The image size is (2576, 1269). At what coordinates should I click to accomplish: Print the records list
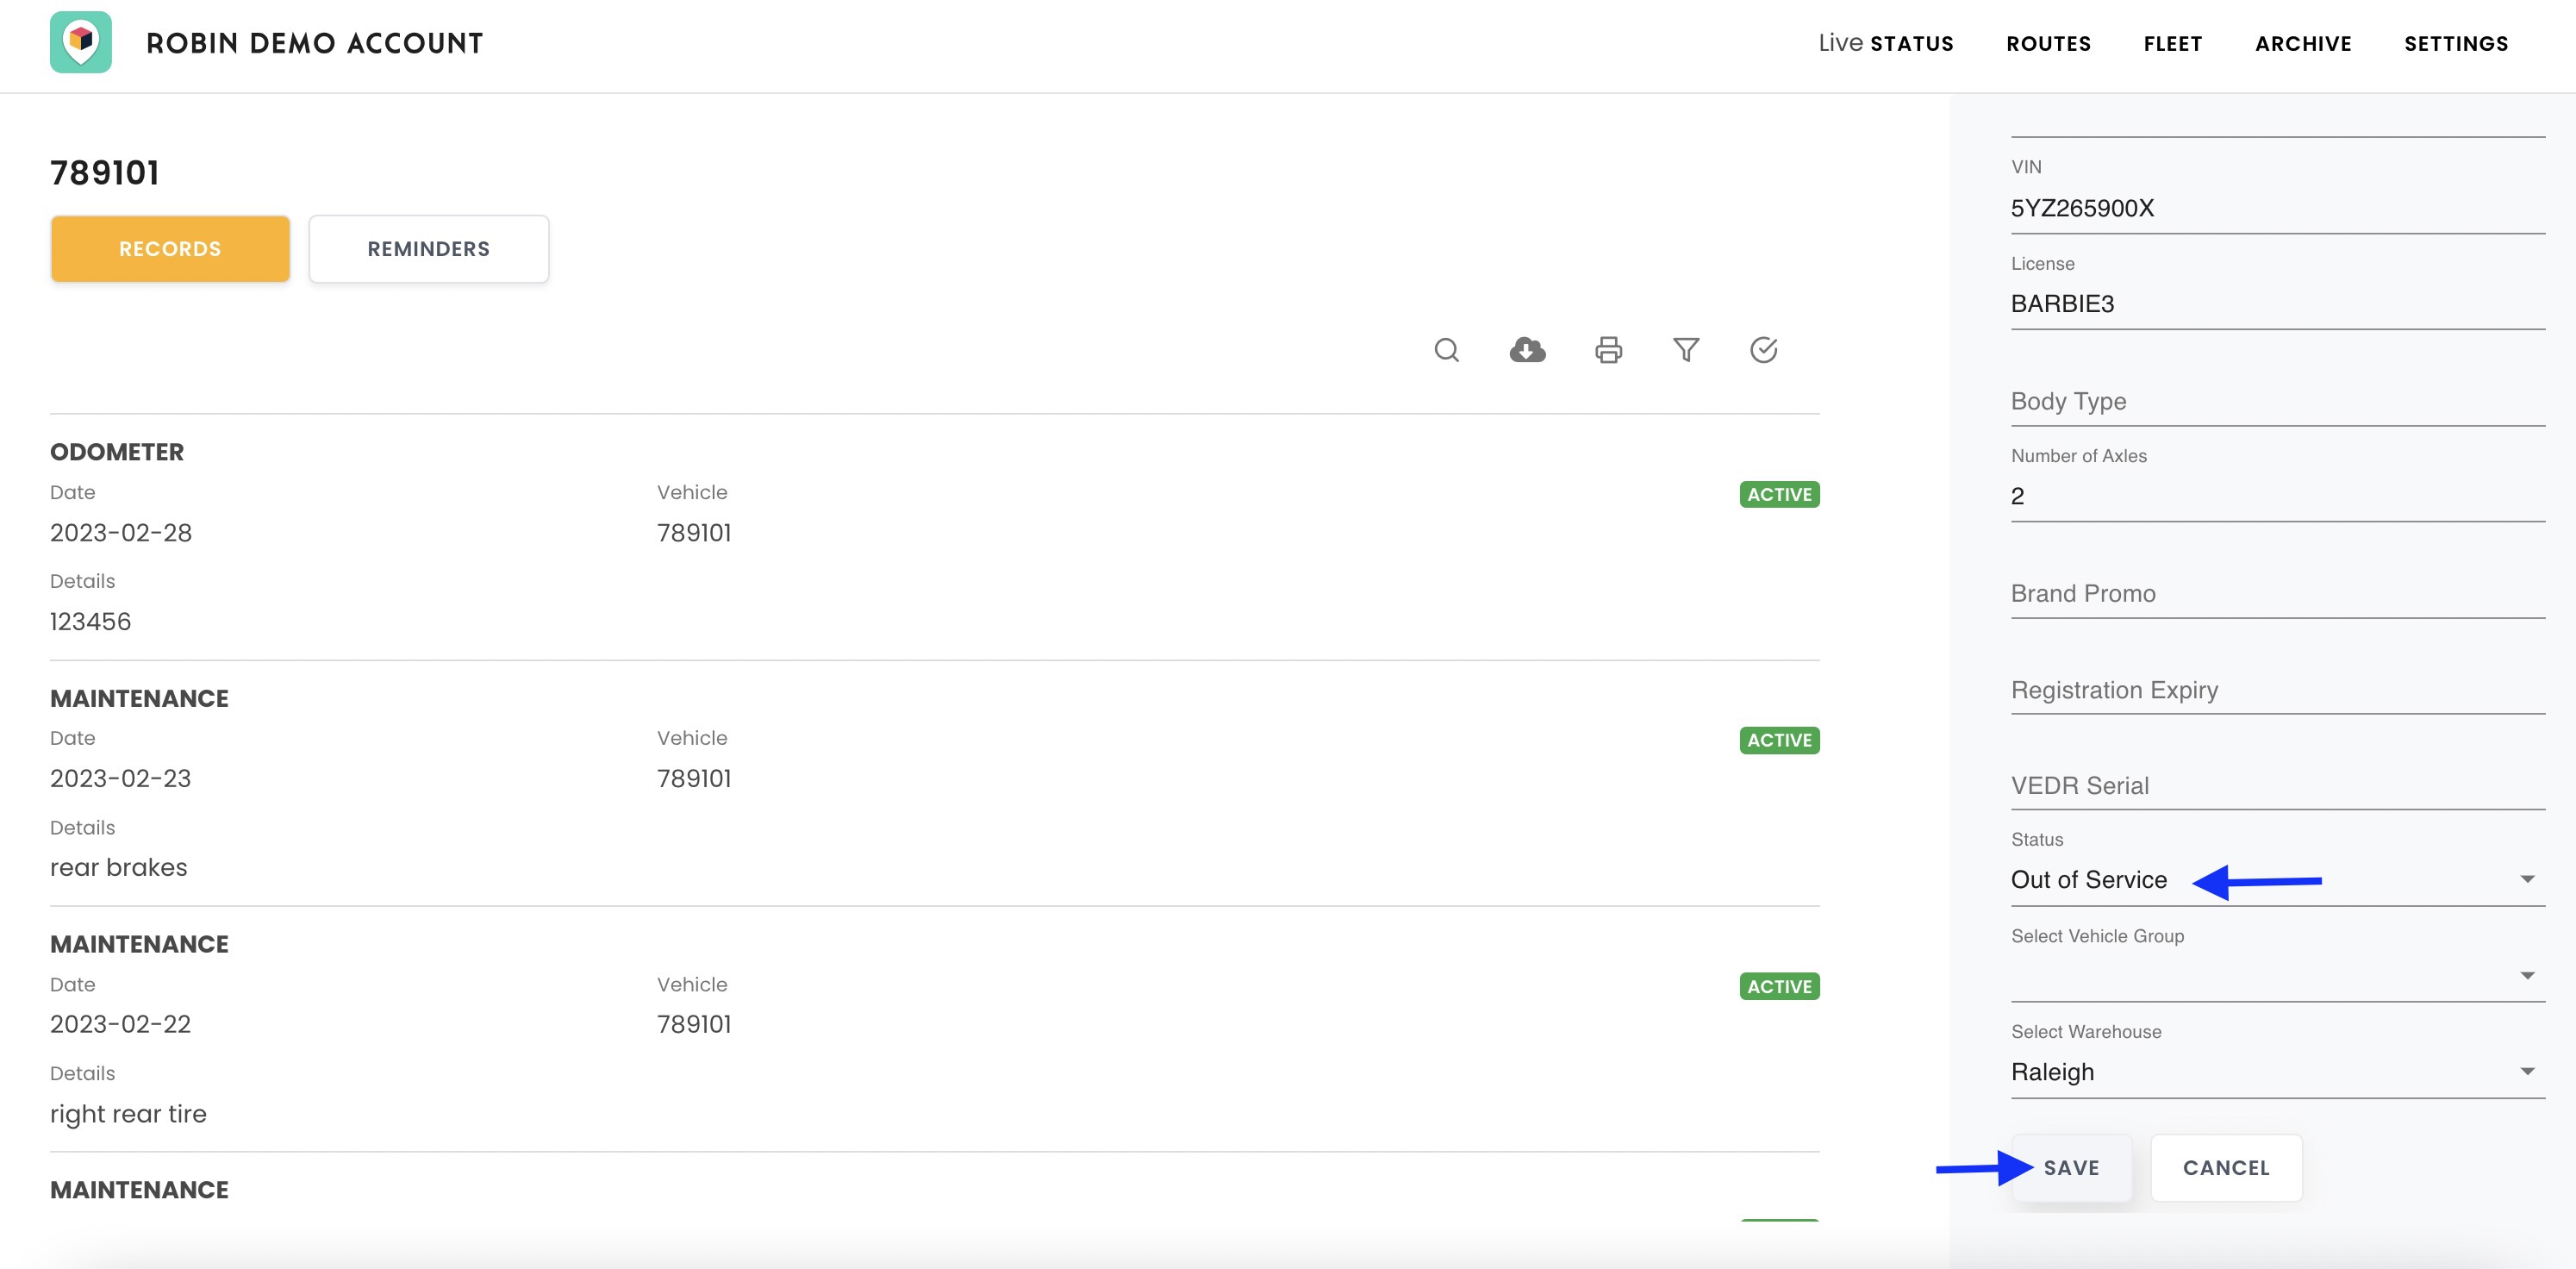point(1608,350)
